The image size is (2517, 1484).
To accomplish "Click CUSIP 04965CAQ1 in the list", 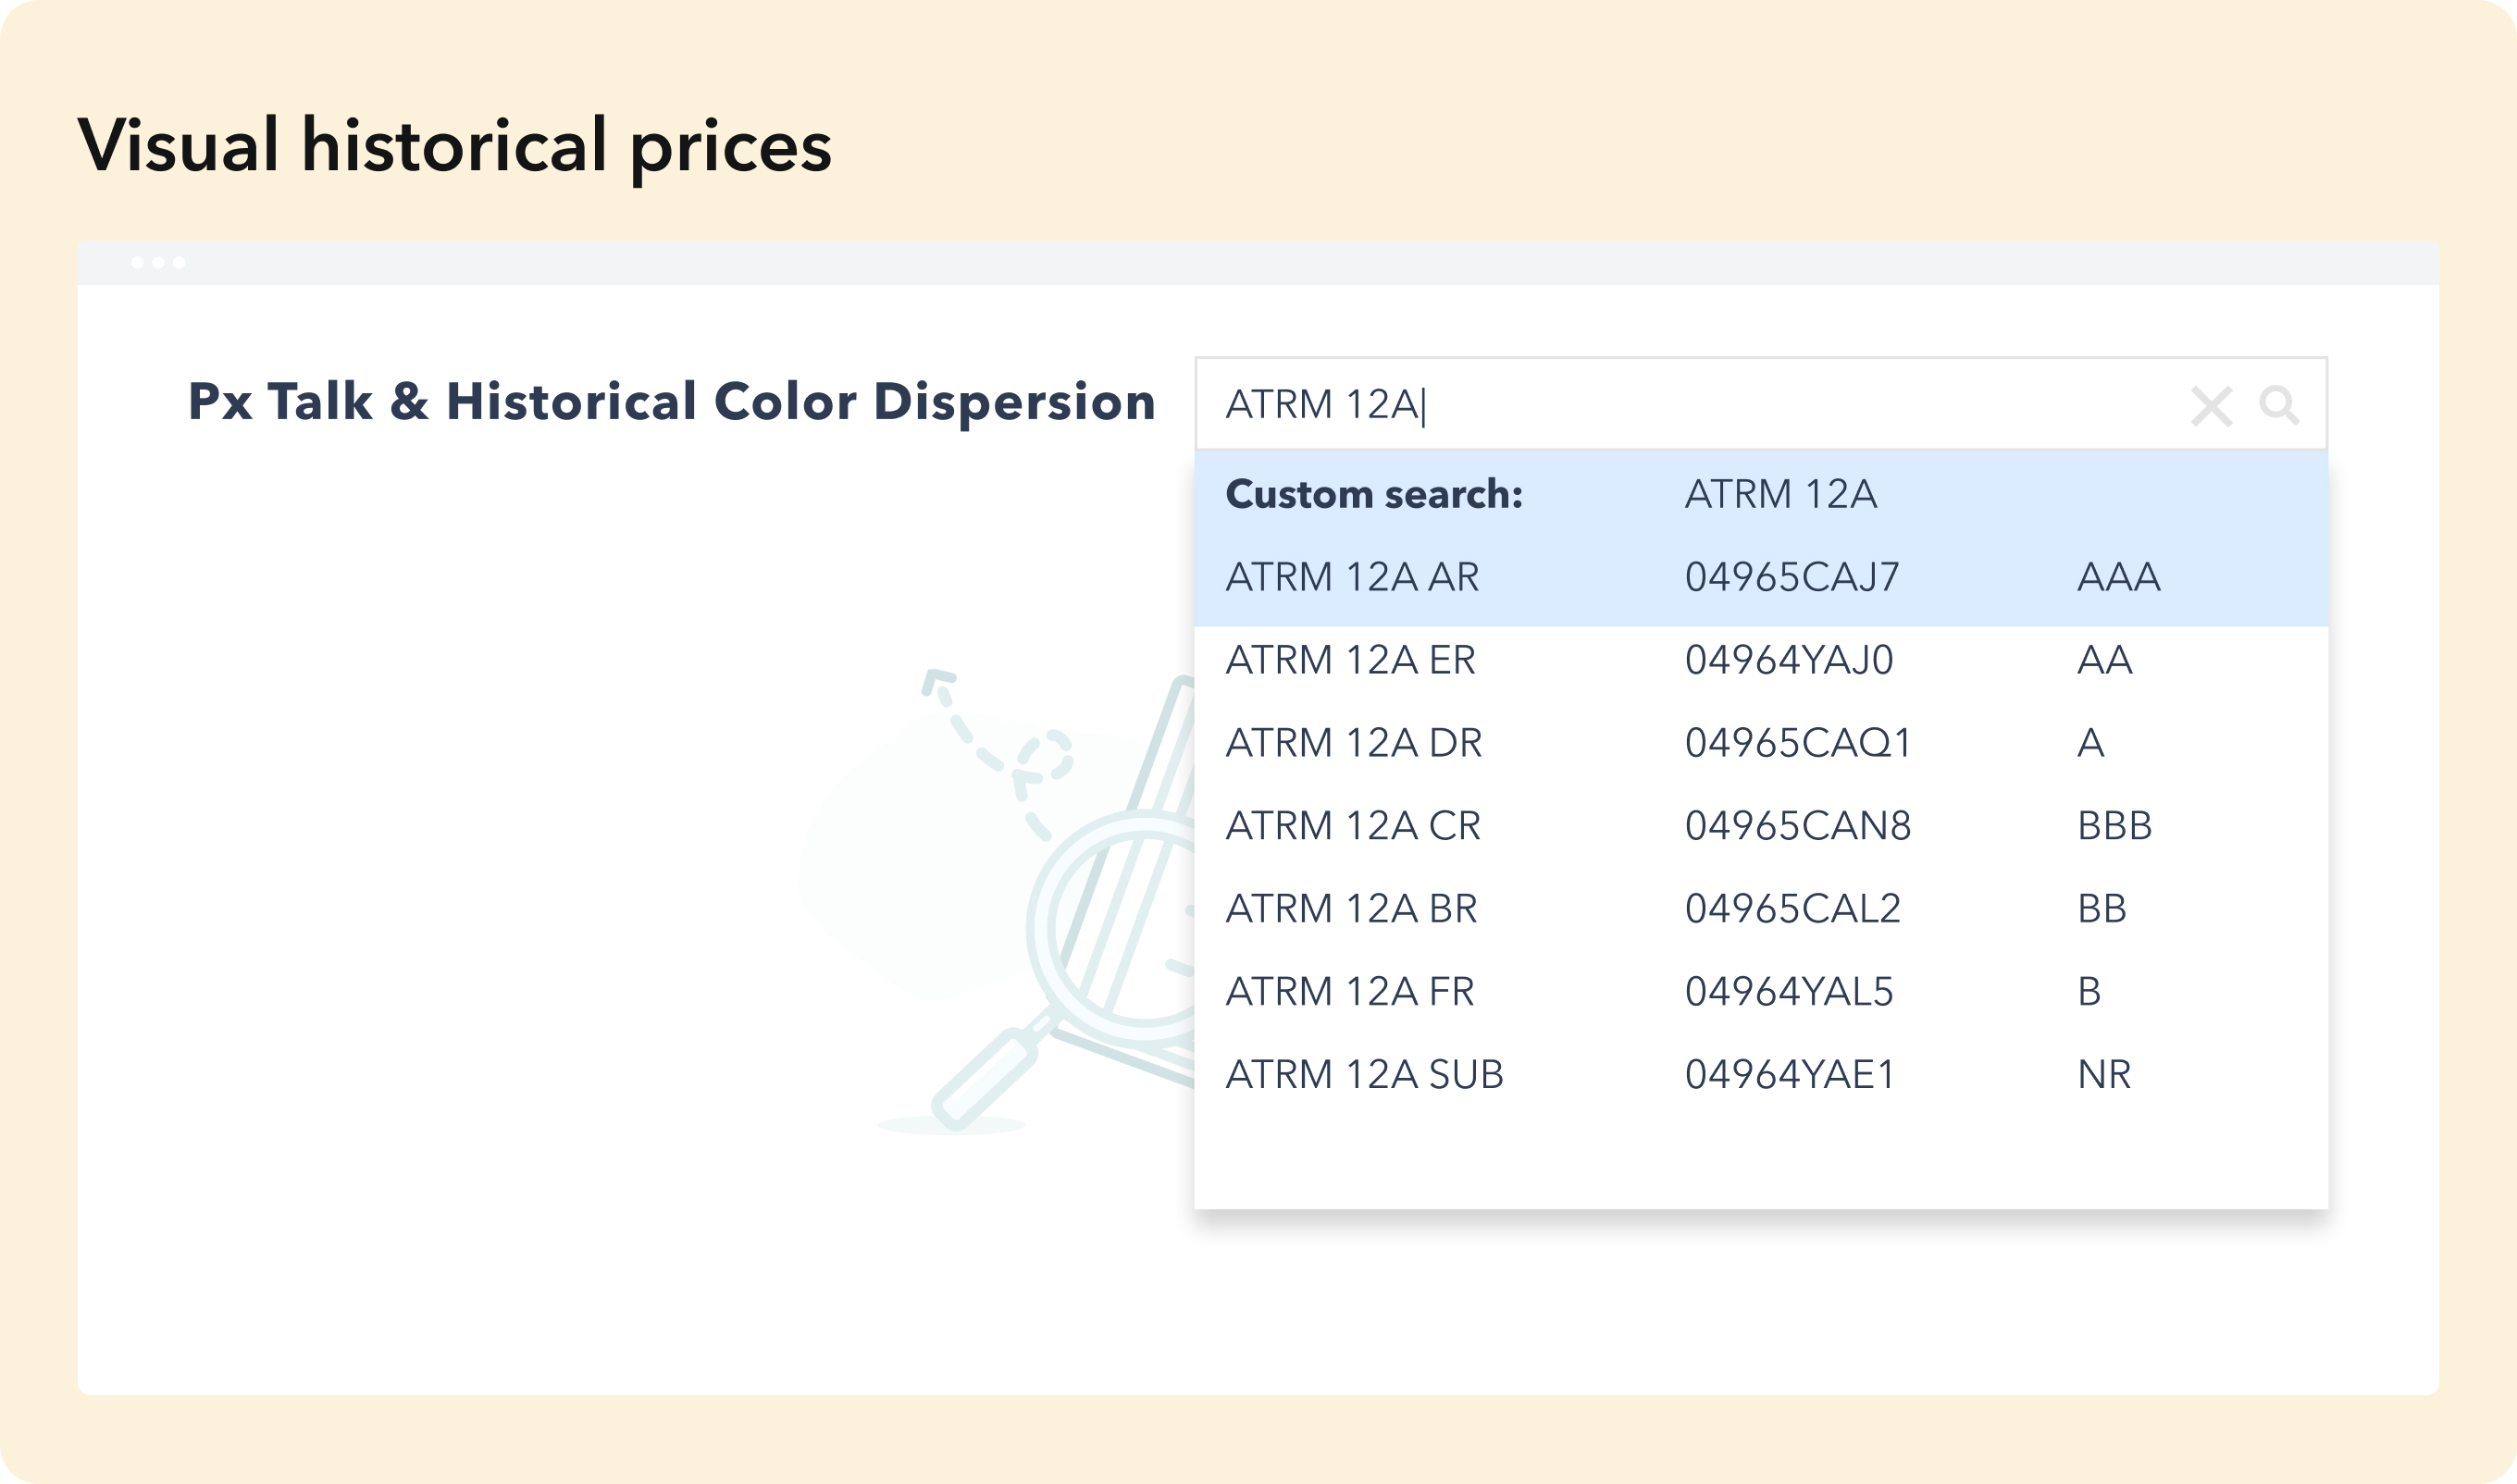I will tap(1797, 743).
